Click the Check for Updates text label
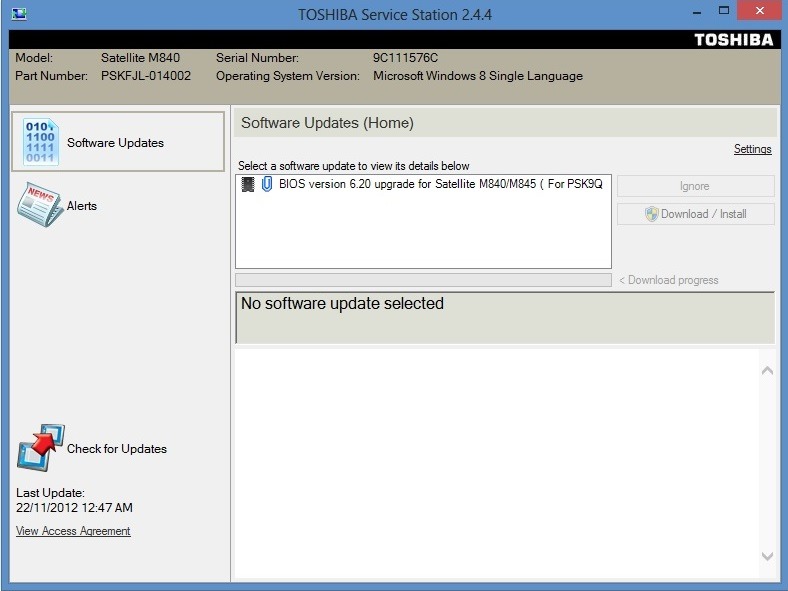Viewport: 788px width, 591px height. coord(117,449)
